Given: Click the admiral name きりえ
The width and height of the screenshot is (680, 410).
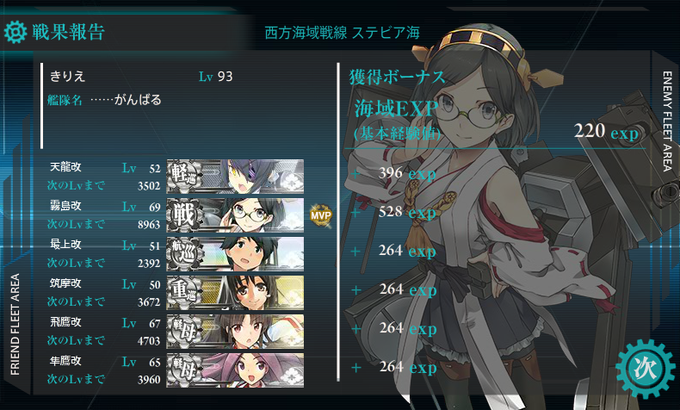Looking at the screenshot, I should click(68, 76).
